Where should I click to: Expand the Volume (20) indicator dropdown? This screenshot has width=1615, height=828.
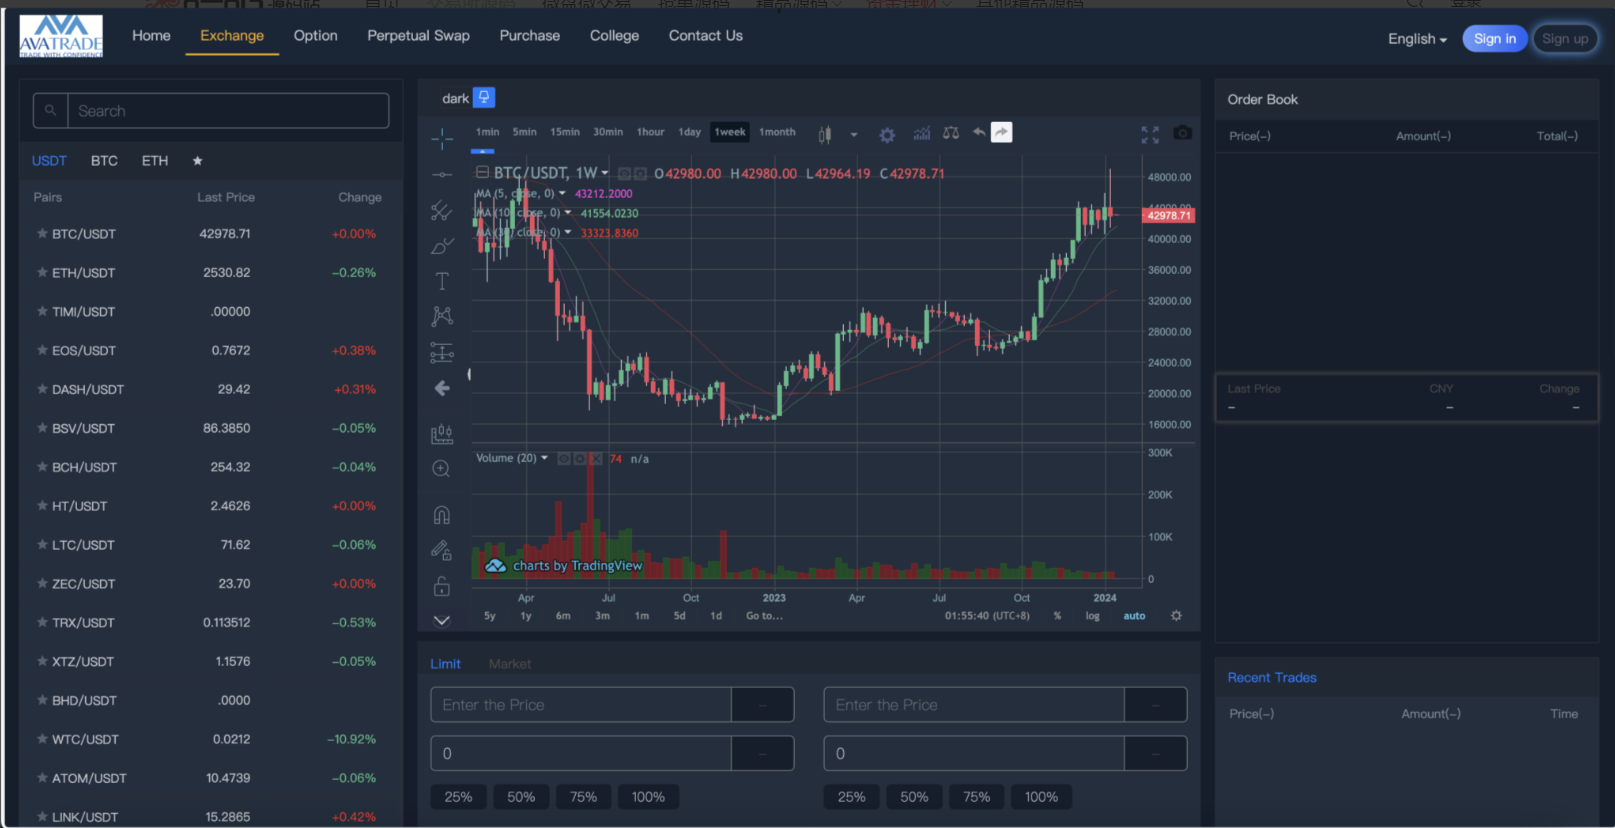pos(544,458)
